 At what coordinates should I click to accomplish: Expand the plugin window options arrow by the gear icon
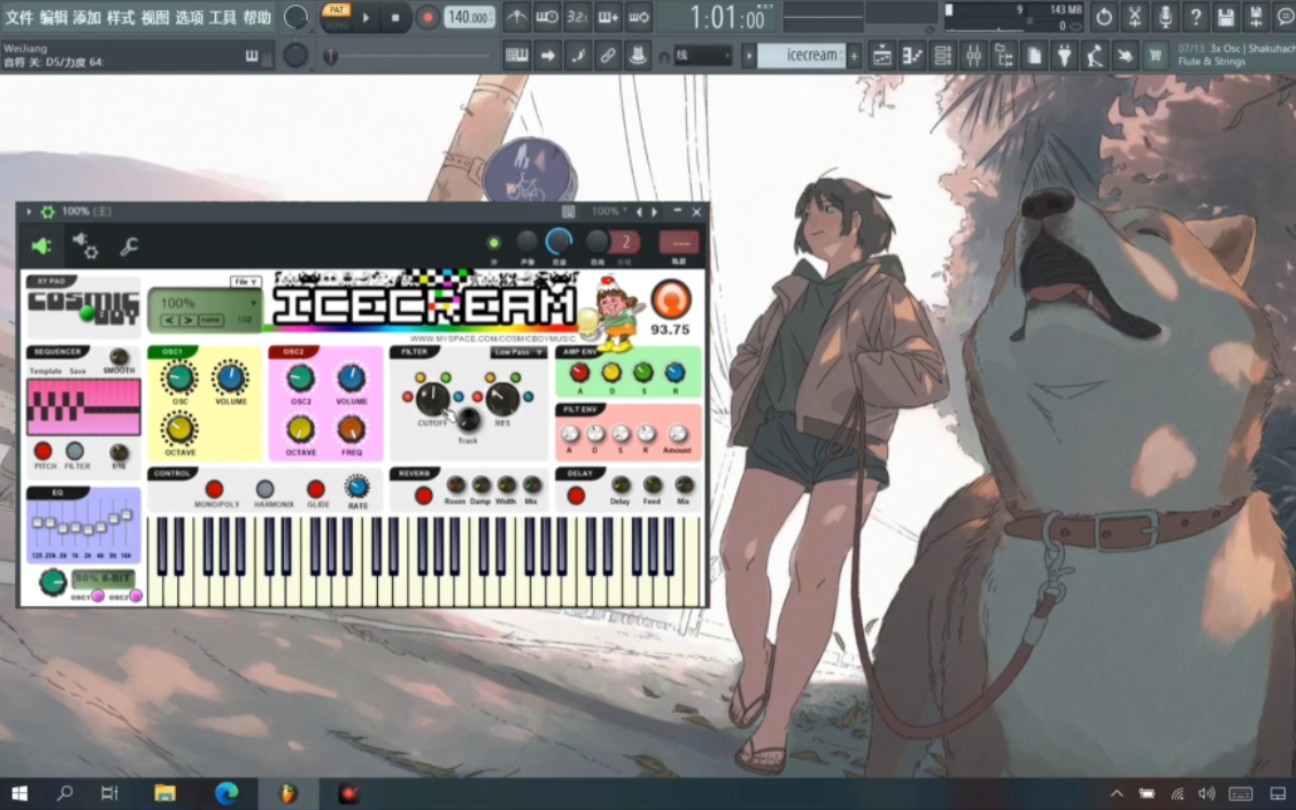(29, 212)
